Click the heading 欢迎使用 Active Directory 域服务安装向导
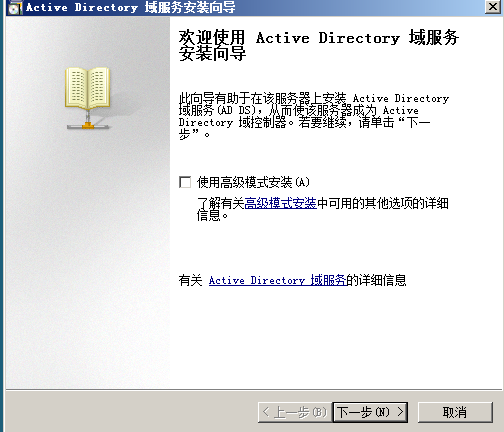This screenshot has height=432, width=504. pos(319,45)
